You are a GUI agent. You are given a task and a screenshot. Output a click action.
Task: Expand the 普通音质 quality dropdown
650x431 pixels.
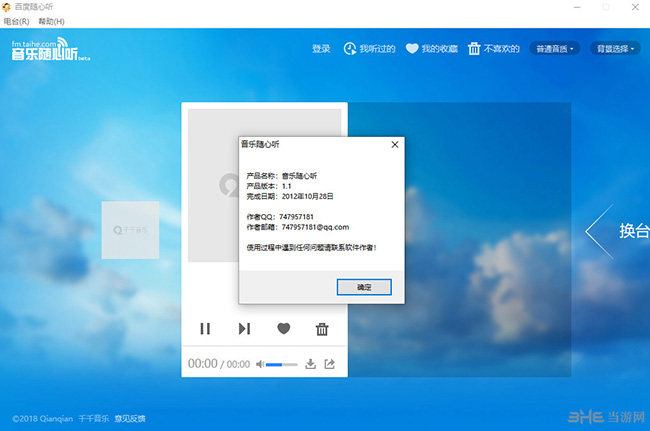(x=555, y=49)
